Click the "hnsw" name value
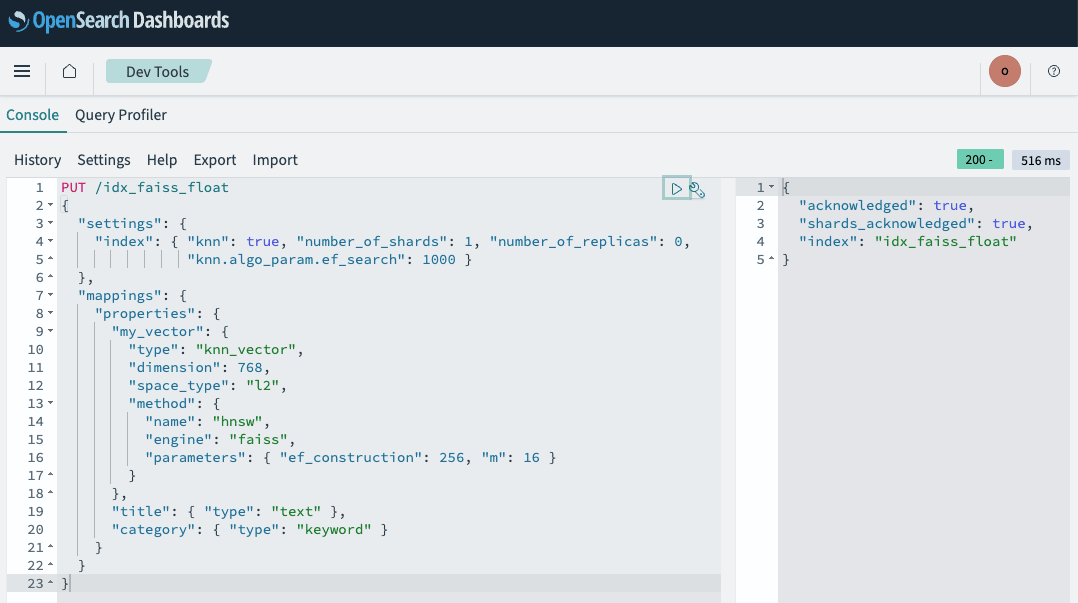1078x603 pixels. 238,421
